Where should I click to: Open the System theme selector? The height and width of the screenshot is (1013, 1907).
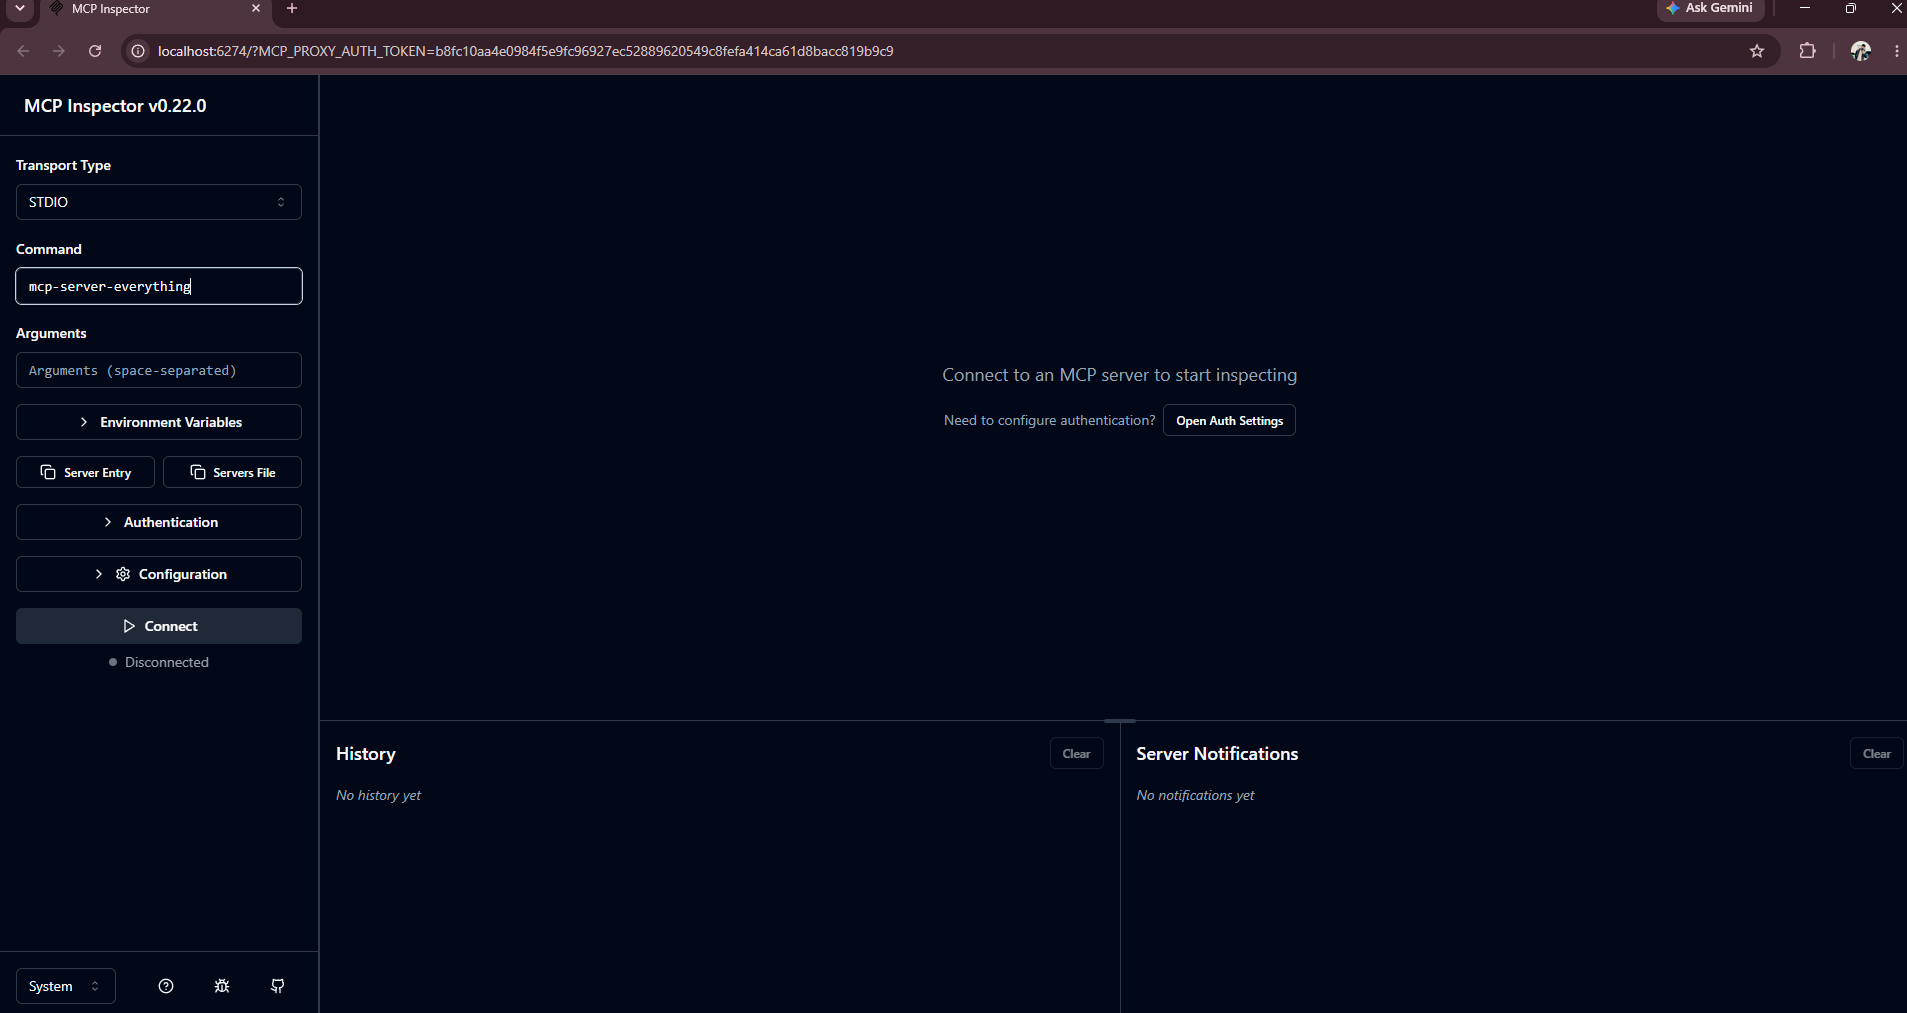(x=66, y=986)
